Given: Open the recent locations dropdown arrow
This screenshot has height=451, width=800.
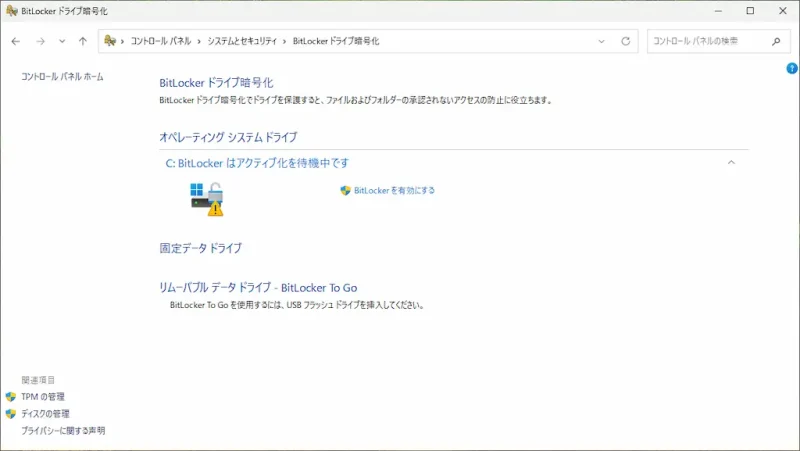Looking at the screenshot, I should (x=62, y=41).
